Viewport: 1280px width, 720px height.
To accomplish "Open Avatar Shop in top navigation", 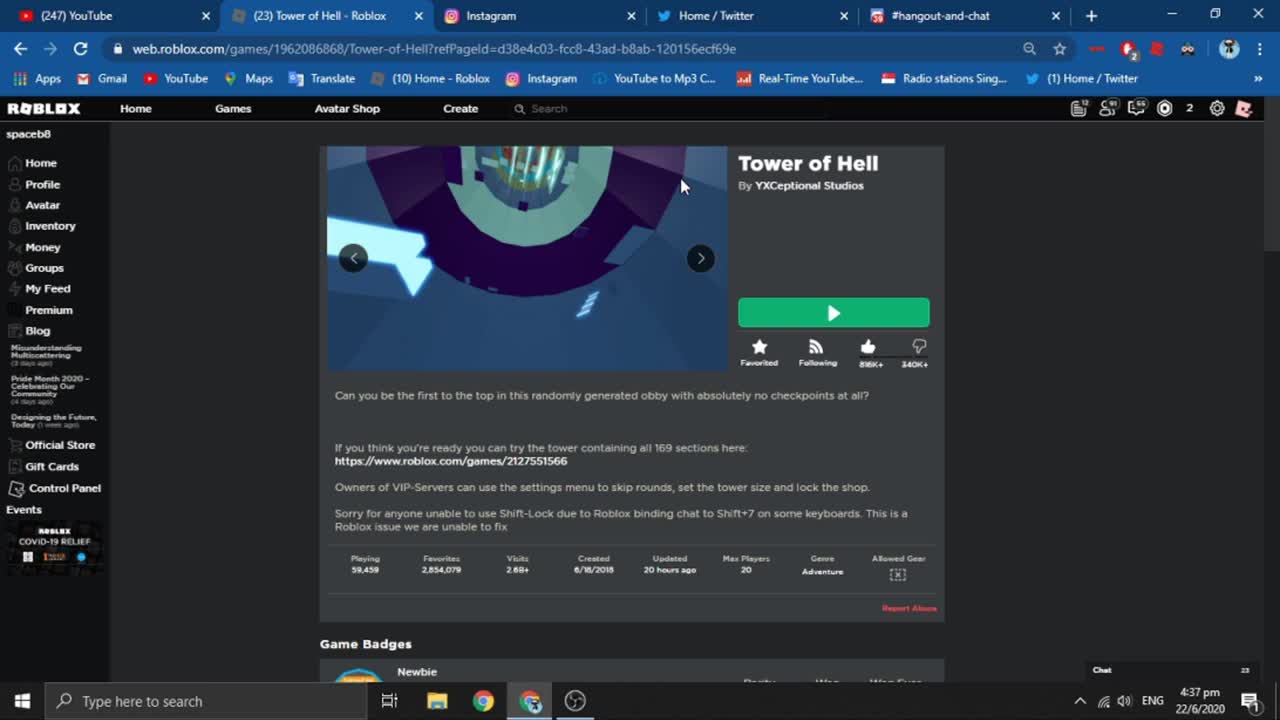I will [x=347, y=109].
